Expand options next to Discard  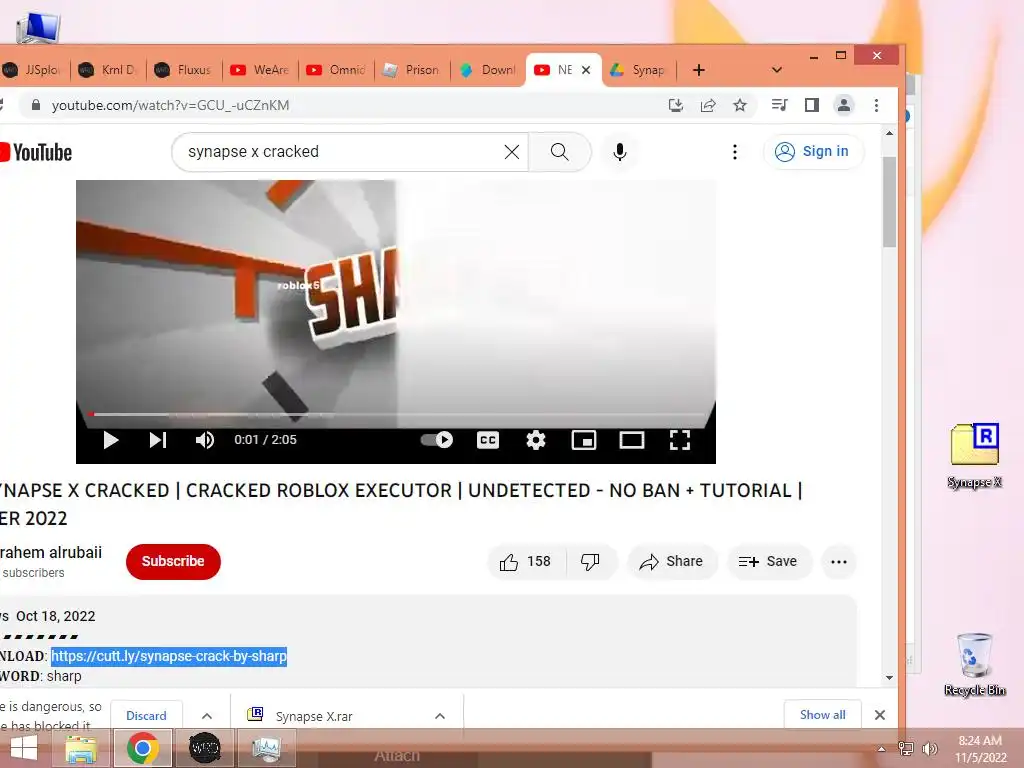pos(207,716)
